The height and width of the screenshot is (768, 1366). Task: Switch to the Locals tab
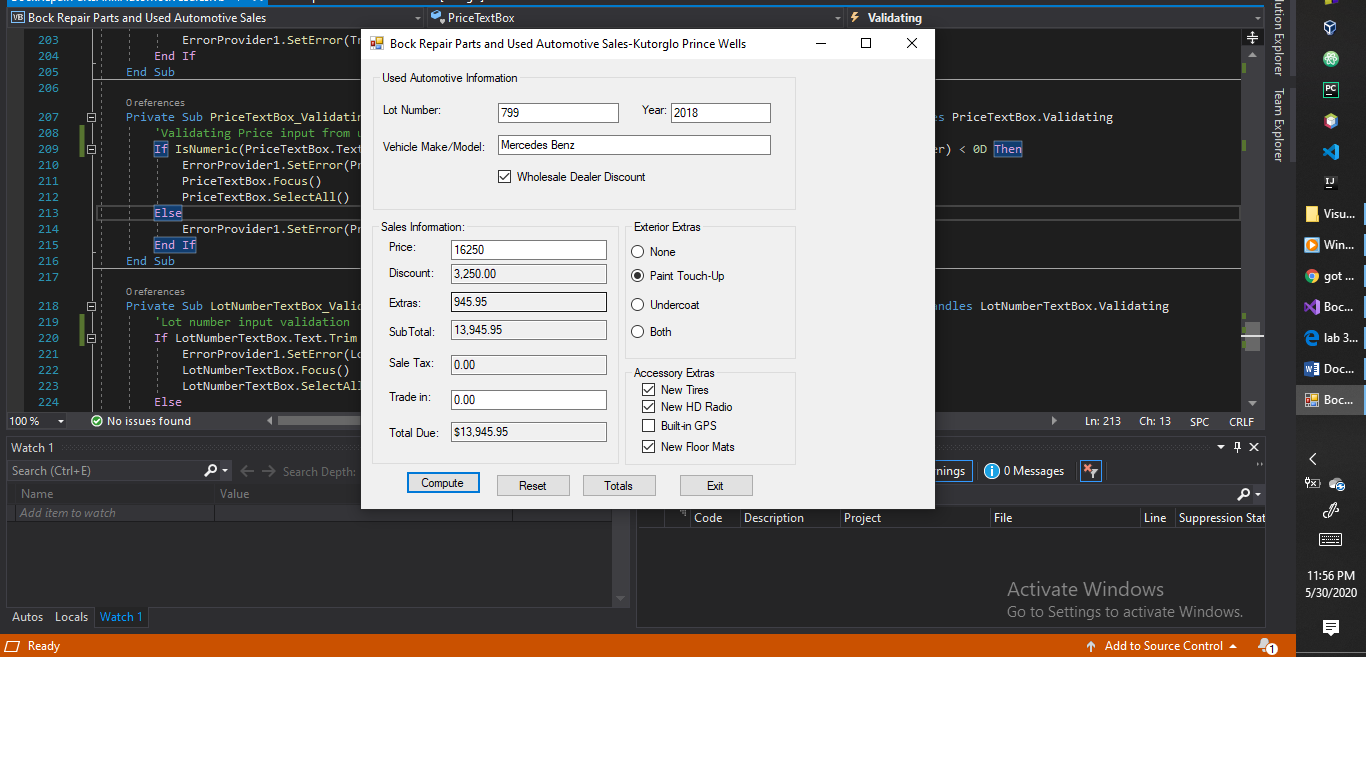(71, 617)
